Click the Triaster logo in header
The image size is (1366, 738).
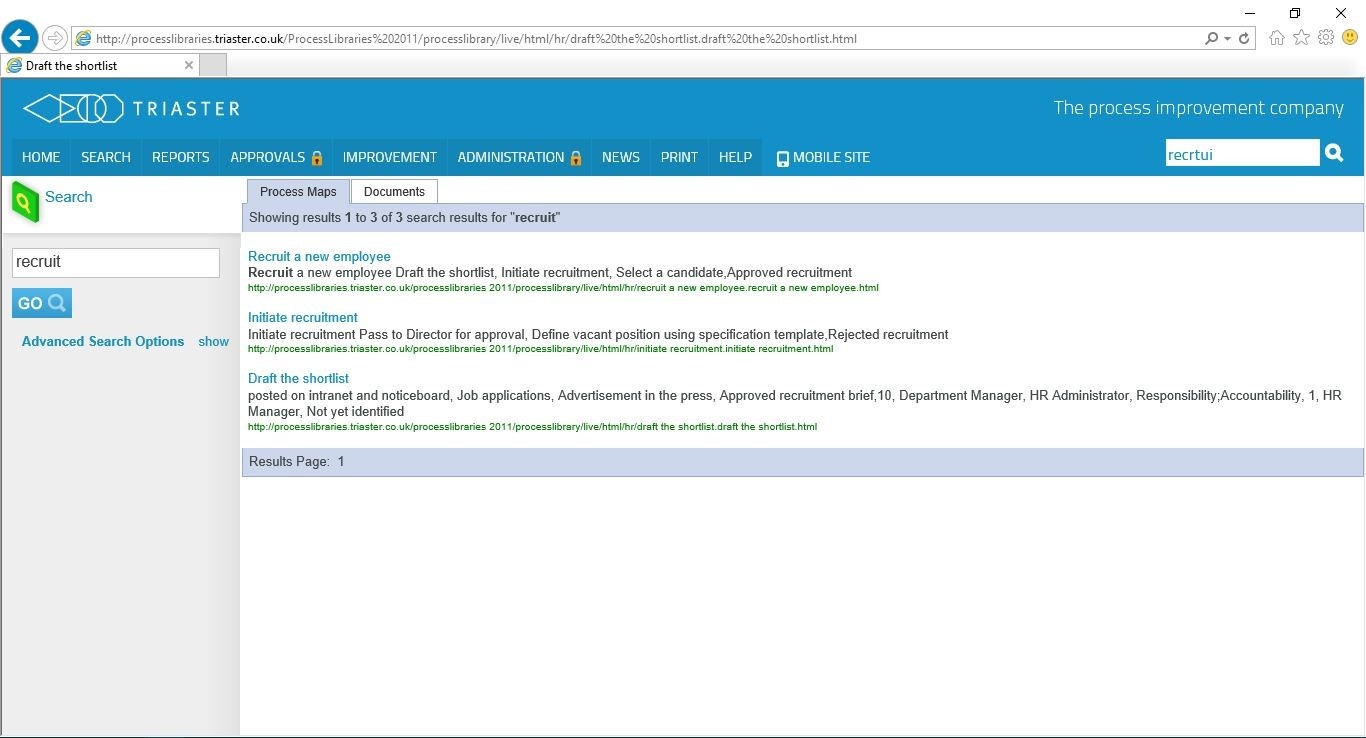(131, 108)
